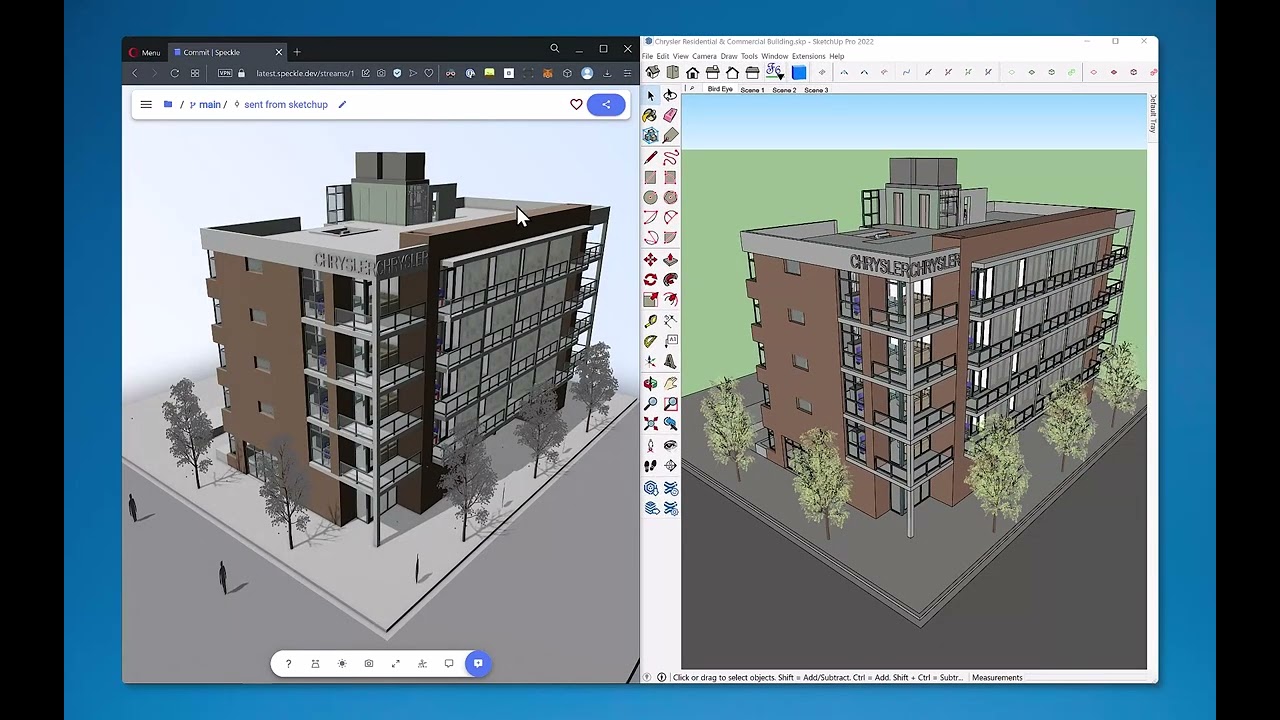Open help in Speckle viewer toolbar
This screenshot has width=1280, height=720.
[x=288, y=663]
